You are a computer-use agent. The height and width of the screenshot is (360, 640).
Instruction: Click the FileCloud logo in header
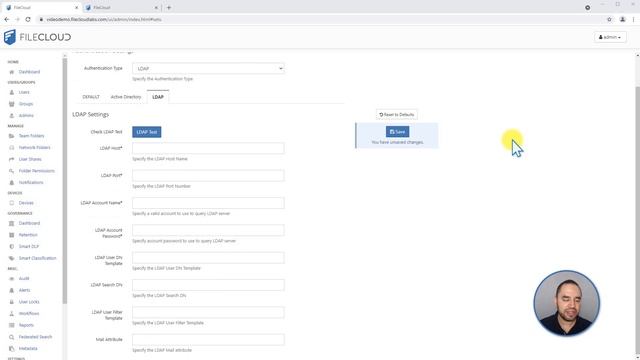pos(37,37)
